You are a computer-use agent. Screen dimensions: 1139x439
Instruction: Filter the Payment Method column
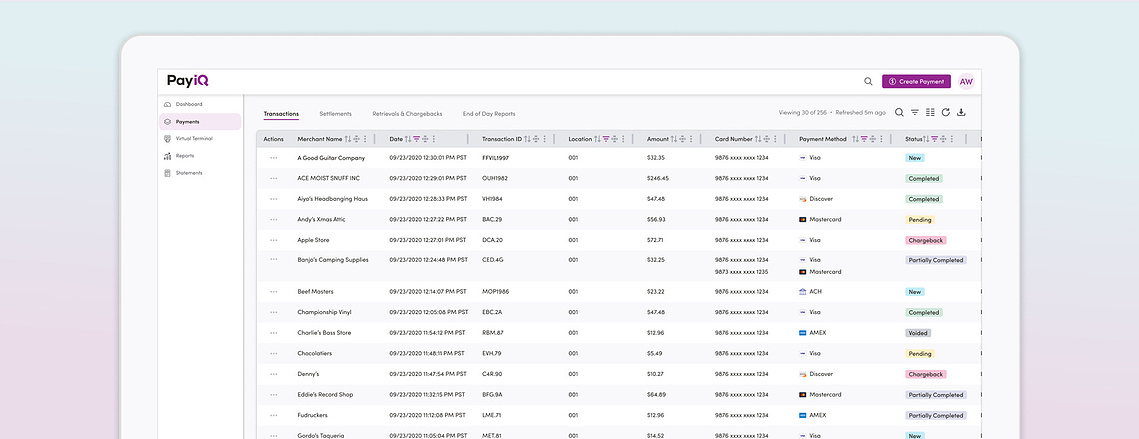(x=864, y=139)
